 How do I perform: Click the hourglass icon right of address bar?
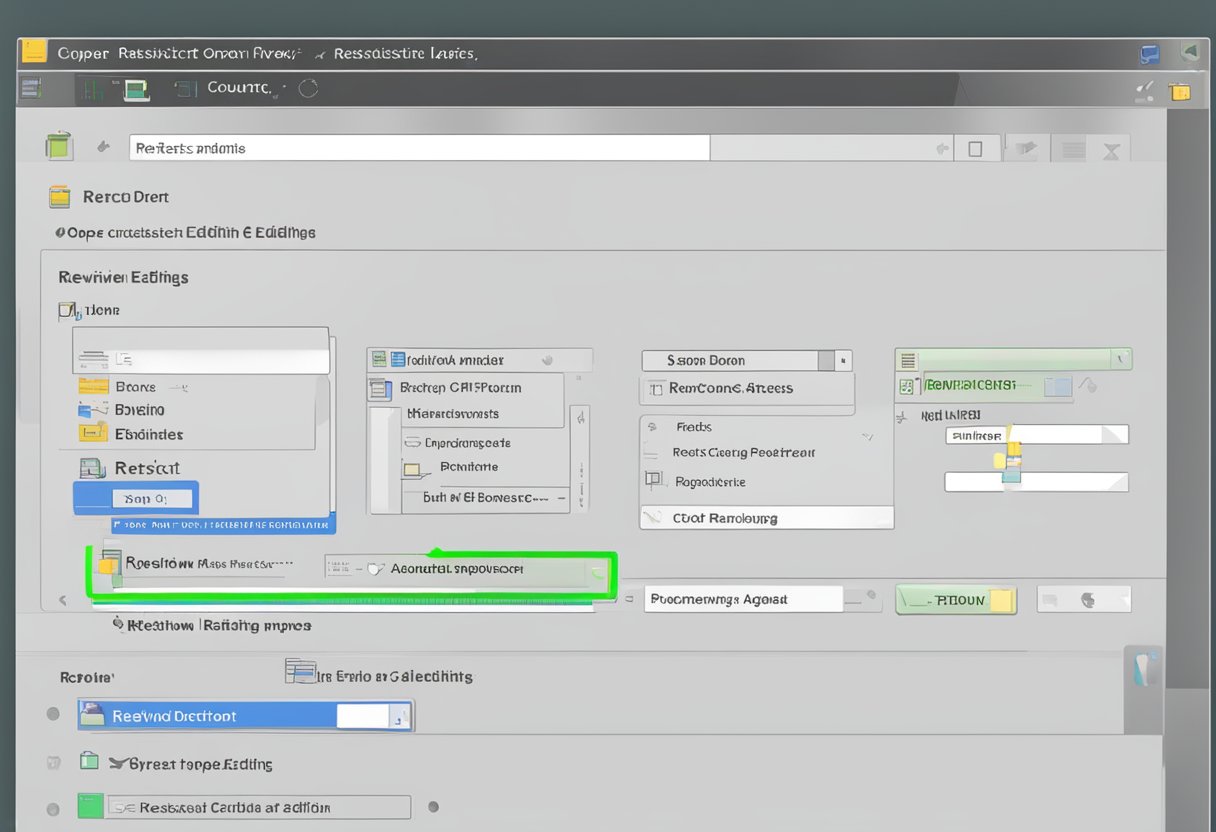[x=1110, y=150]
